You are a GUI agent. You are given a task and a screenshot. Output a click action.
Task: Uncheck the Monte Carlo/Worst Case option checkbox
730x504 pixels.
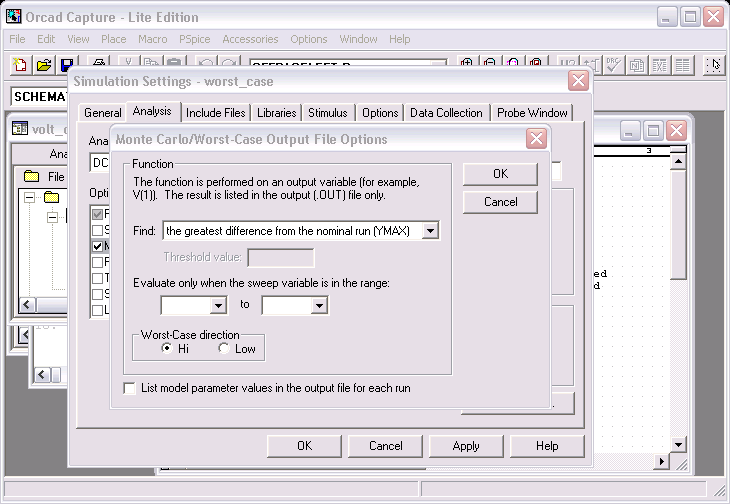(x=97, y=246)
